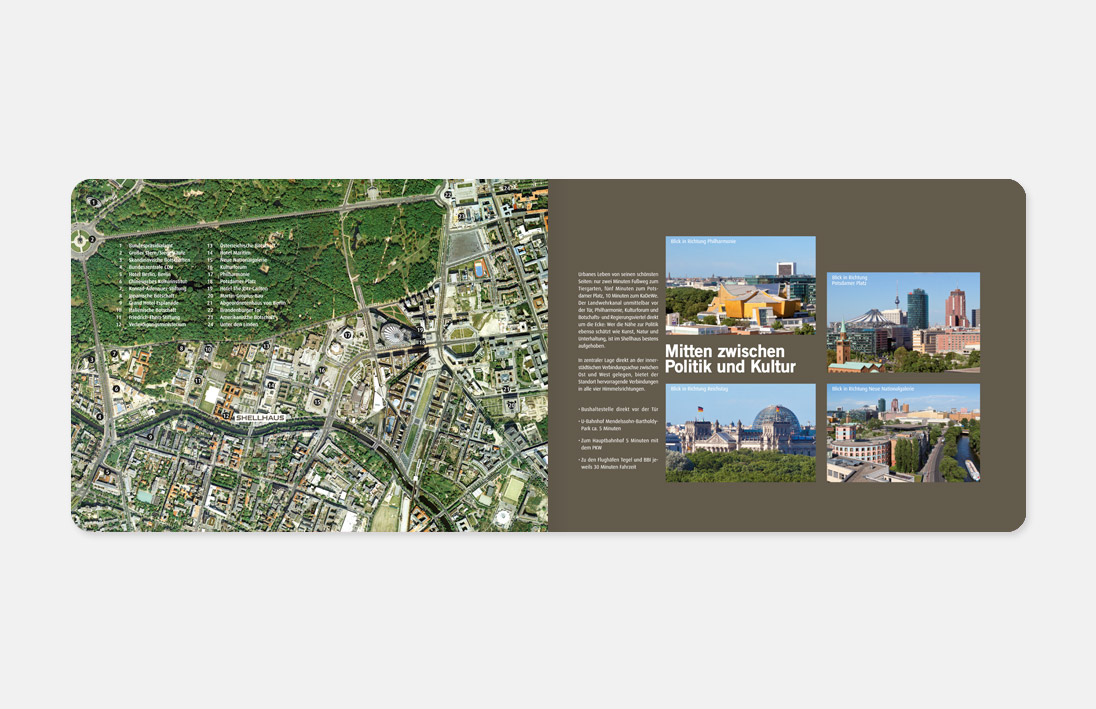Image resolution: width=1096 pixels, height=709 pixels.
Task: Click legend entry '14 Hotel Maritim'
Action: (229, 252)
